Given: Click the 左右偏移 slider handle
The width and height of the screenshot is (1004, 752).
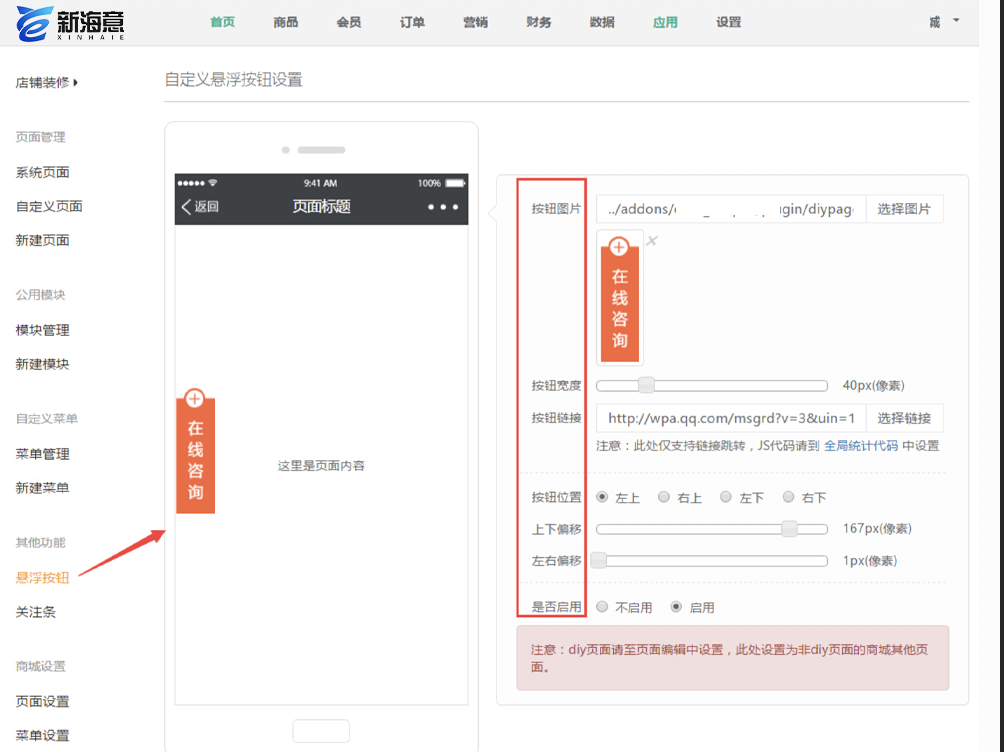Looking at the screenshot, I should click(599, 560).
